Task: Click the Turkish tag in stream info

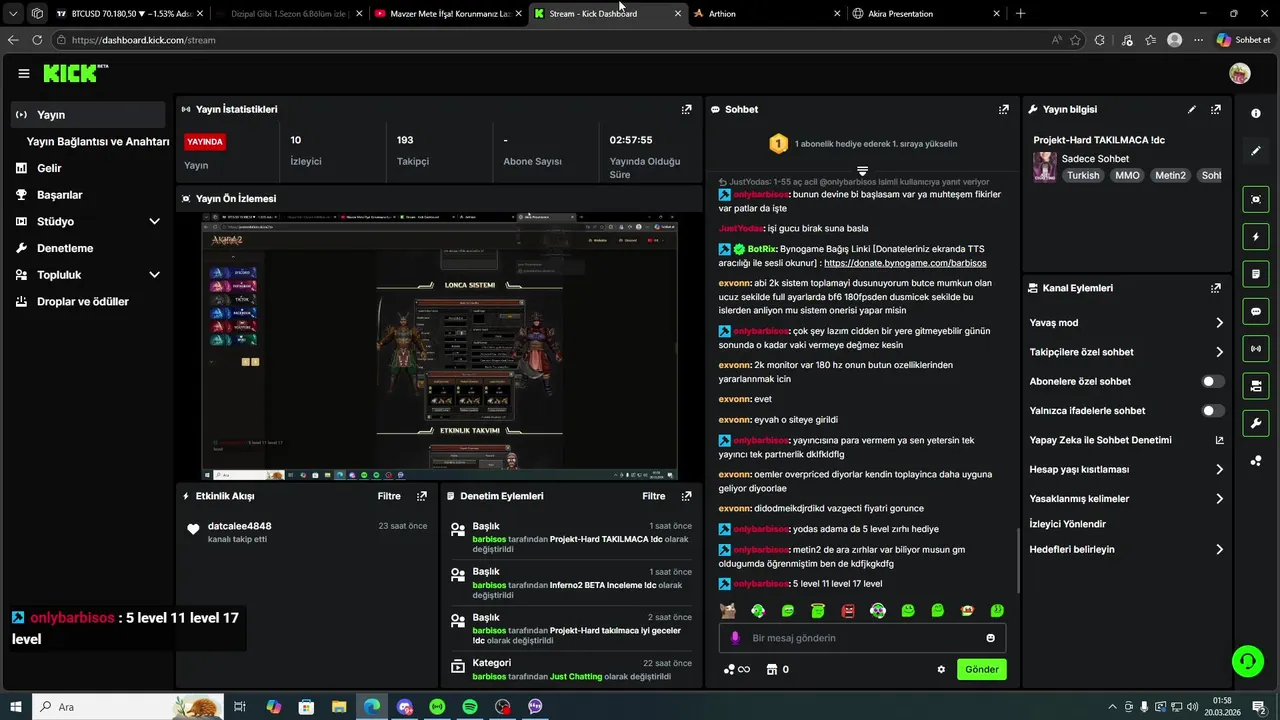Action: coord(1082,175)
